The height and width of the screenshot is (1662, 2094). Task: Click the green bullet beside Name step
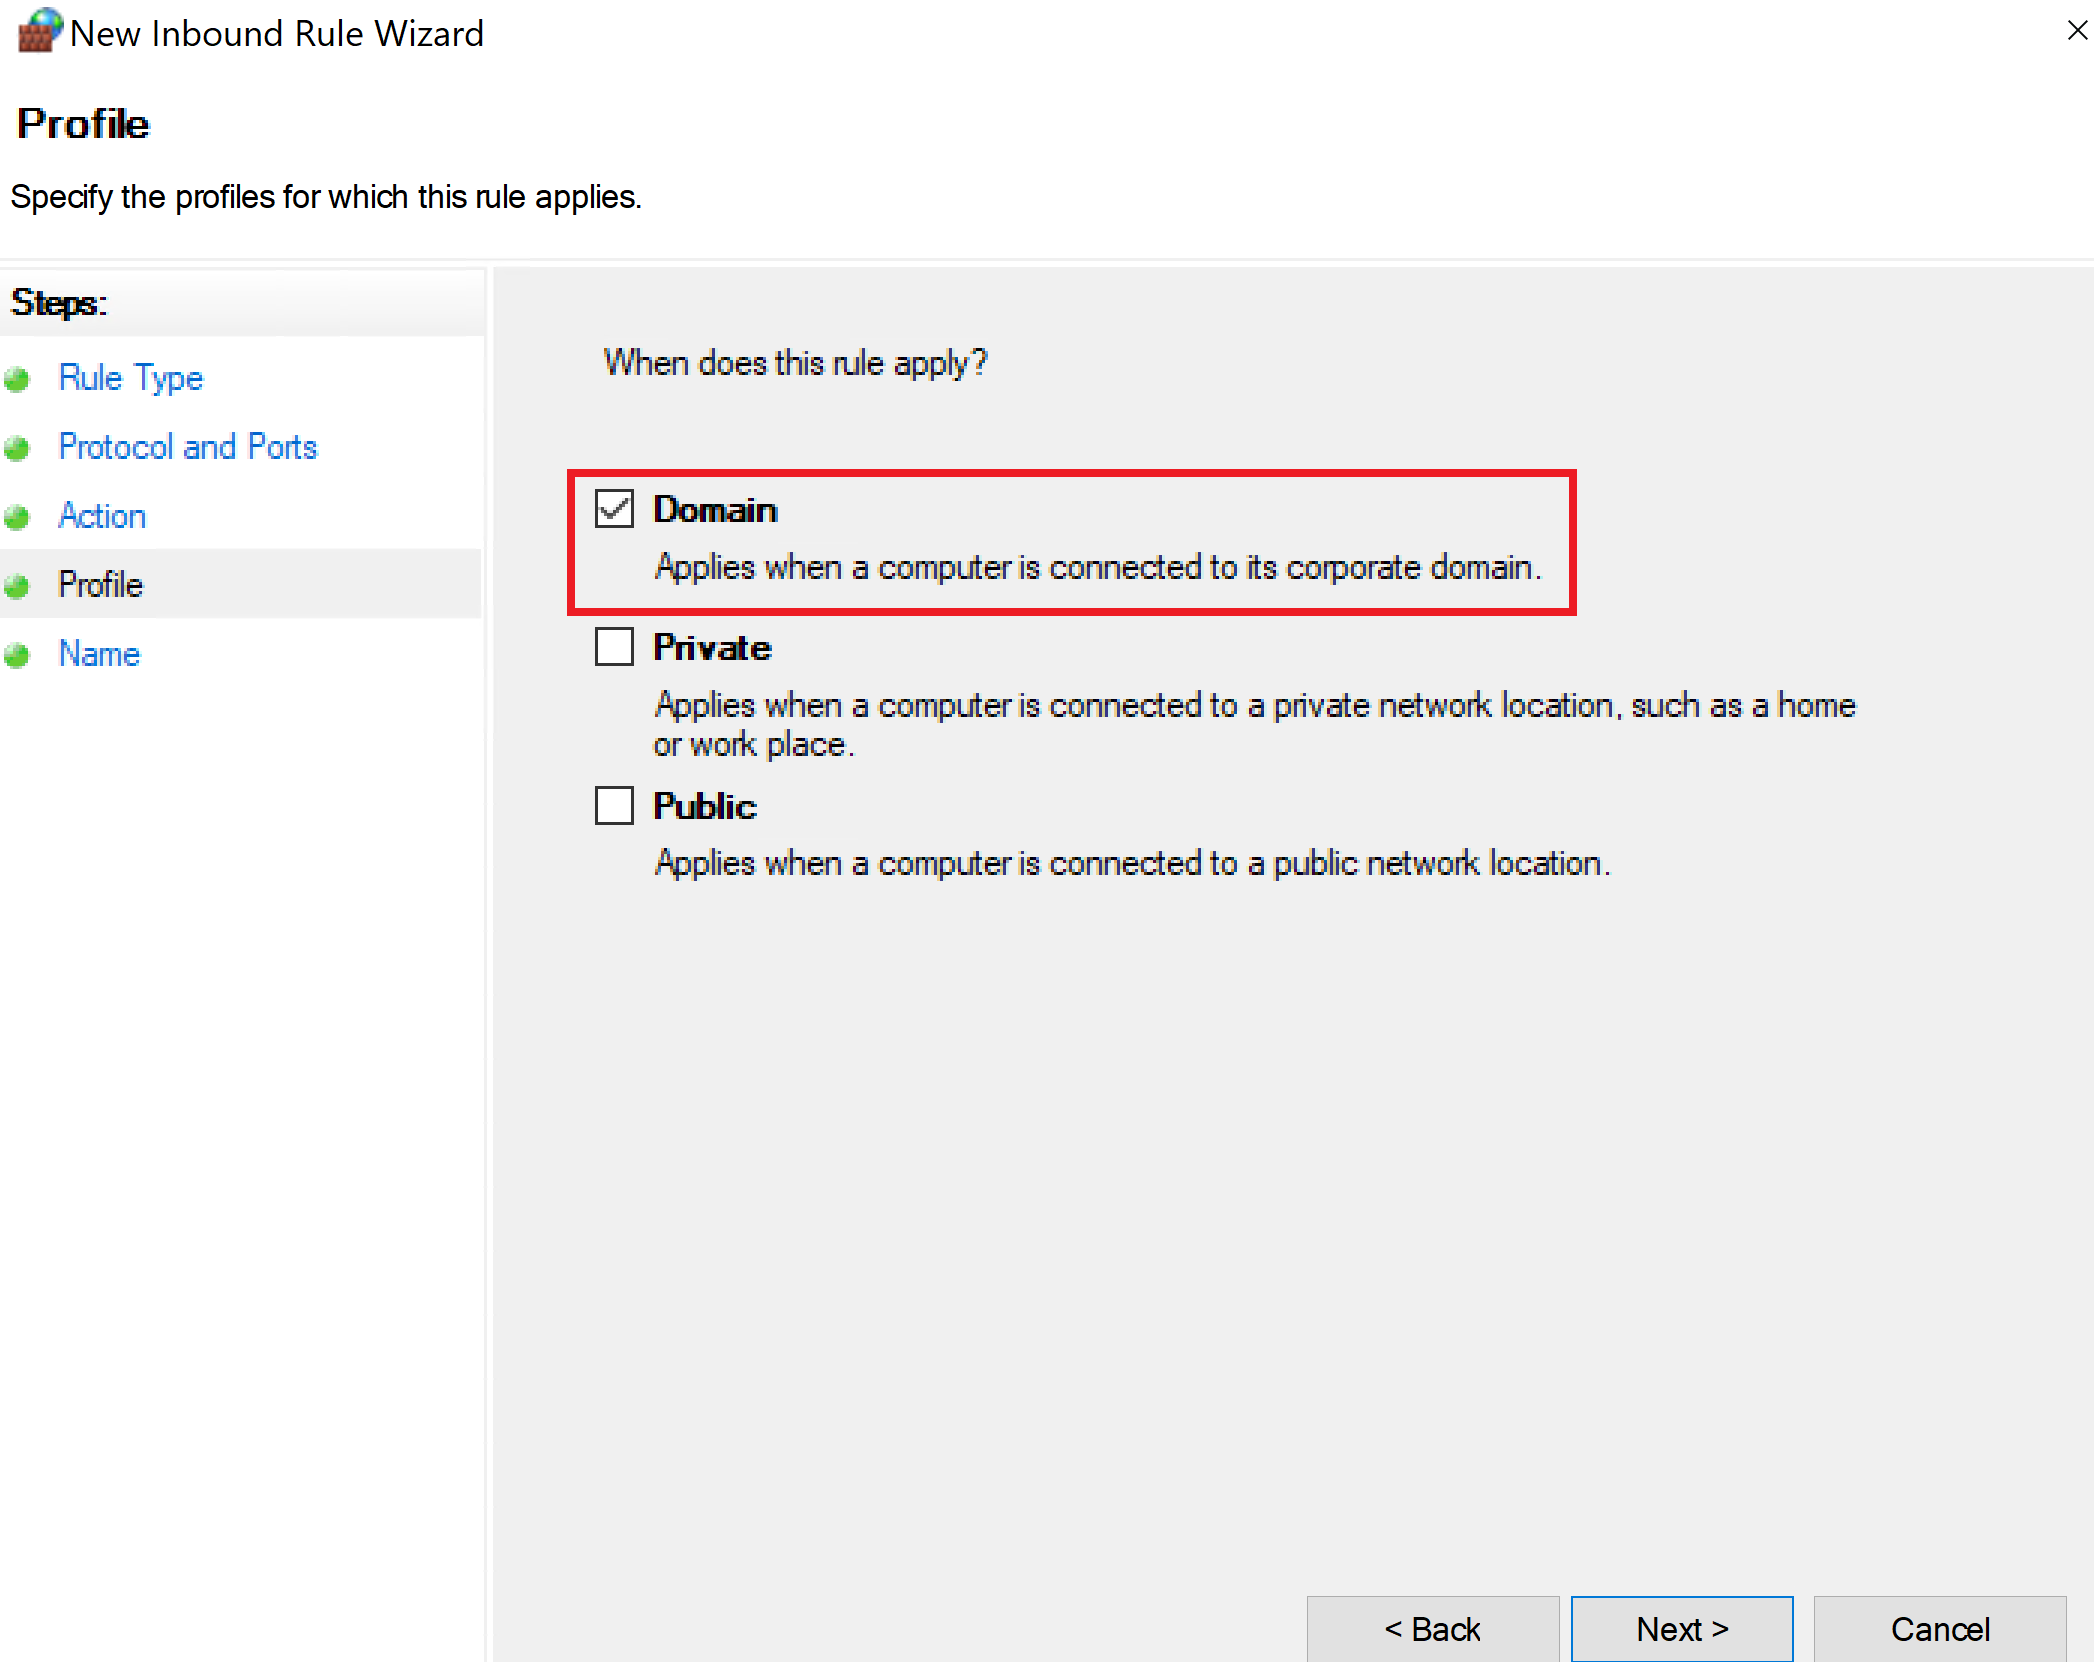pos(17,655)
